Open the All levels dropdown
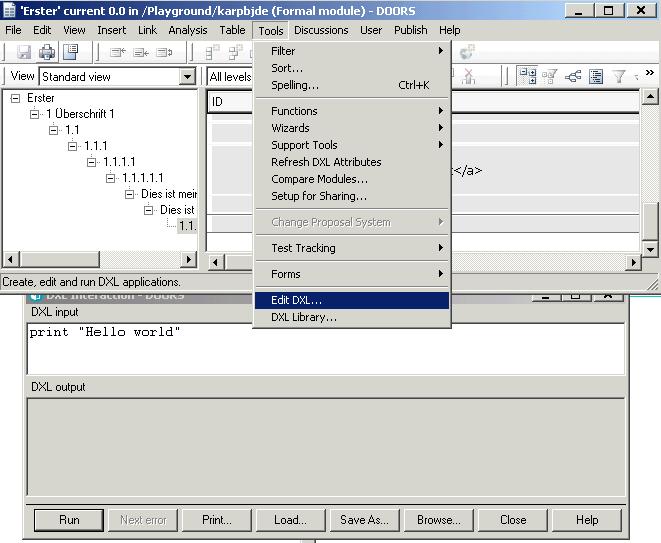The image size is (661, 543). (230, 77)
